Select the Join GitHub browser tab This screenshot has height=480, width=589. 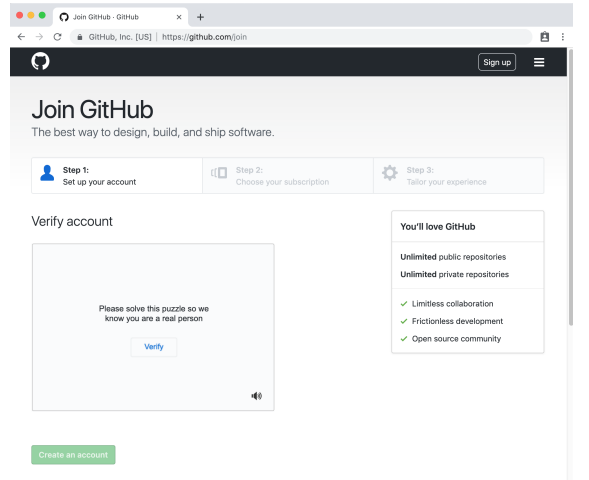coord(120,17)
